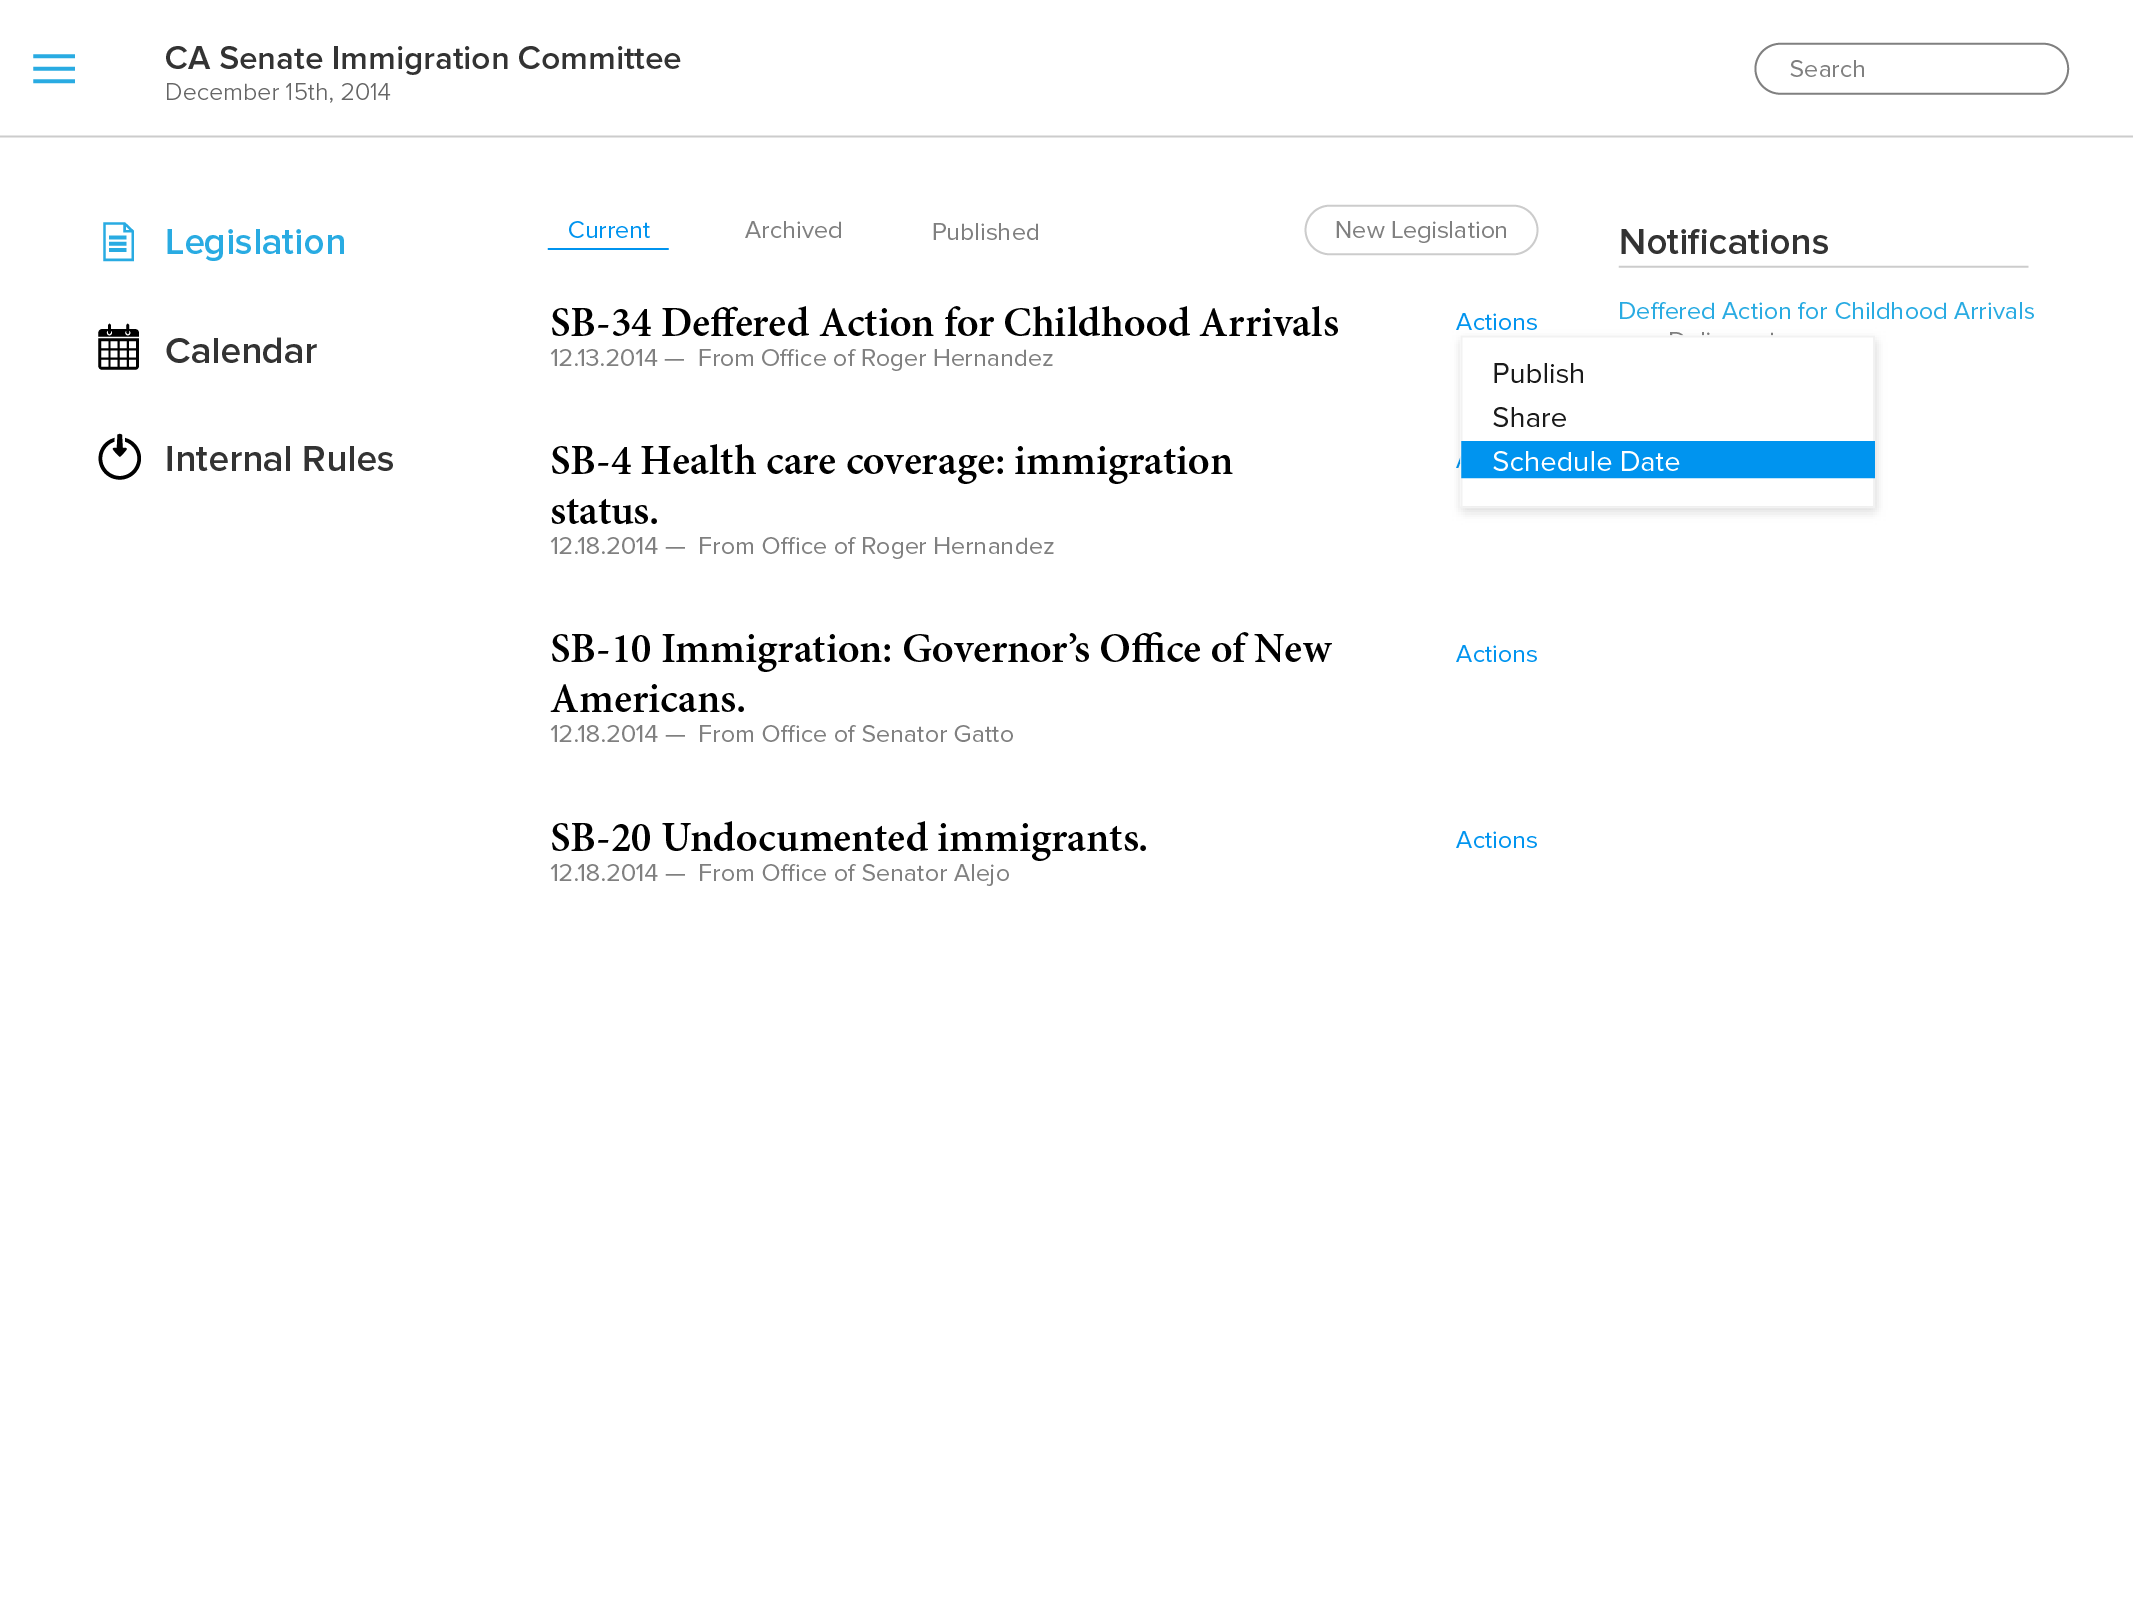Open Internal Rules section
Viewport: 2133px width, 1600px height.
click(x=279, y=459)
